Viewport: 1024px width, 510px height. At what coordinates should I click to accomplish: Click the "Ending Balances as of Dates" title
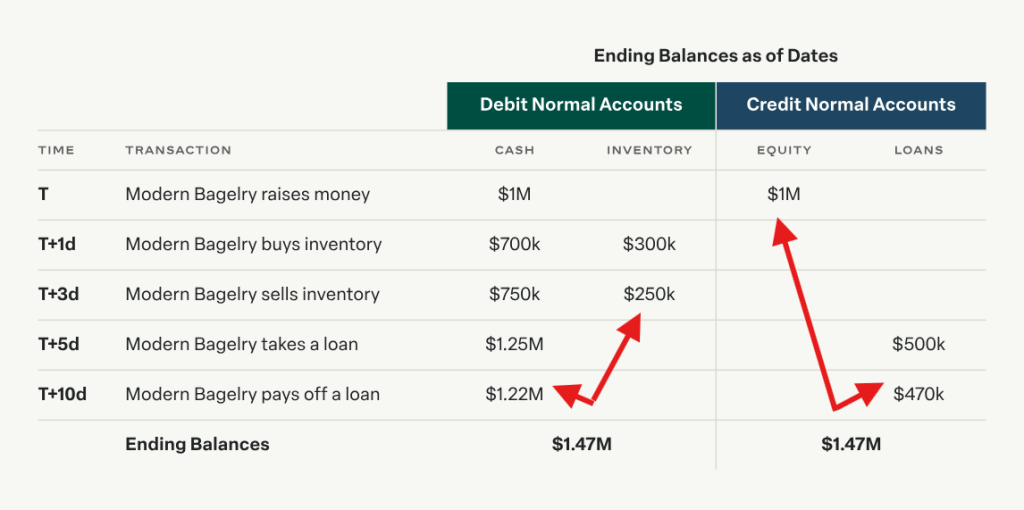click(x=716, y=56)
